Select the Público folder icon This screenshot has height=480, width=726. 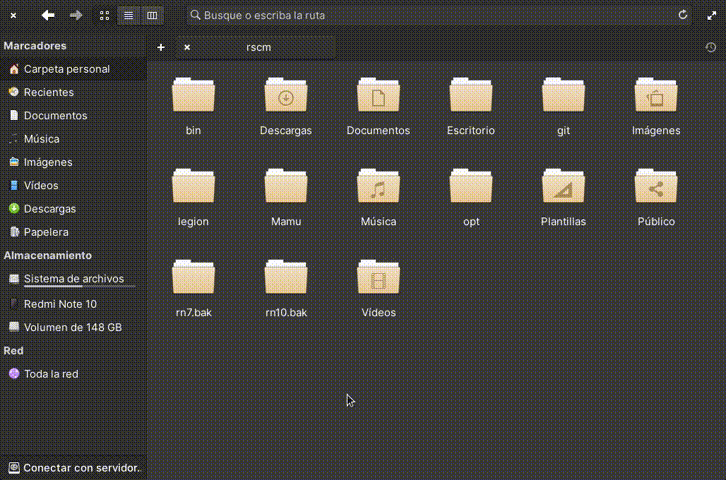(x=656, y=186)
